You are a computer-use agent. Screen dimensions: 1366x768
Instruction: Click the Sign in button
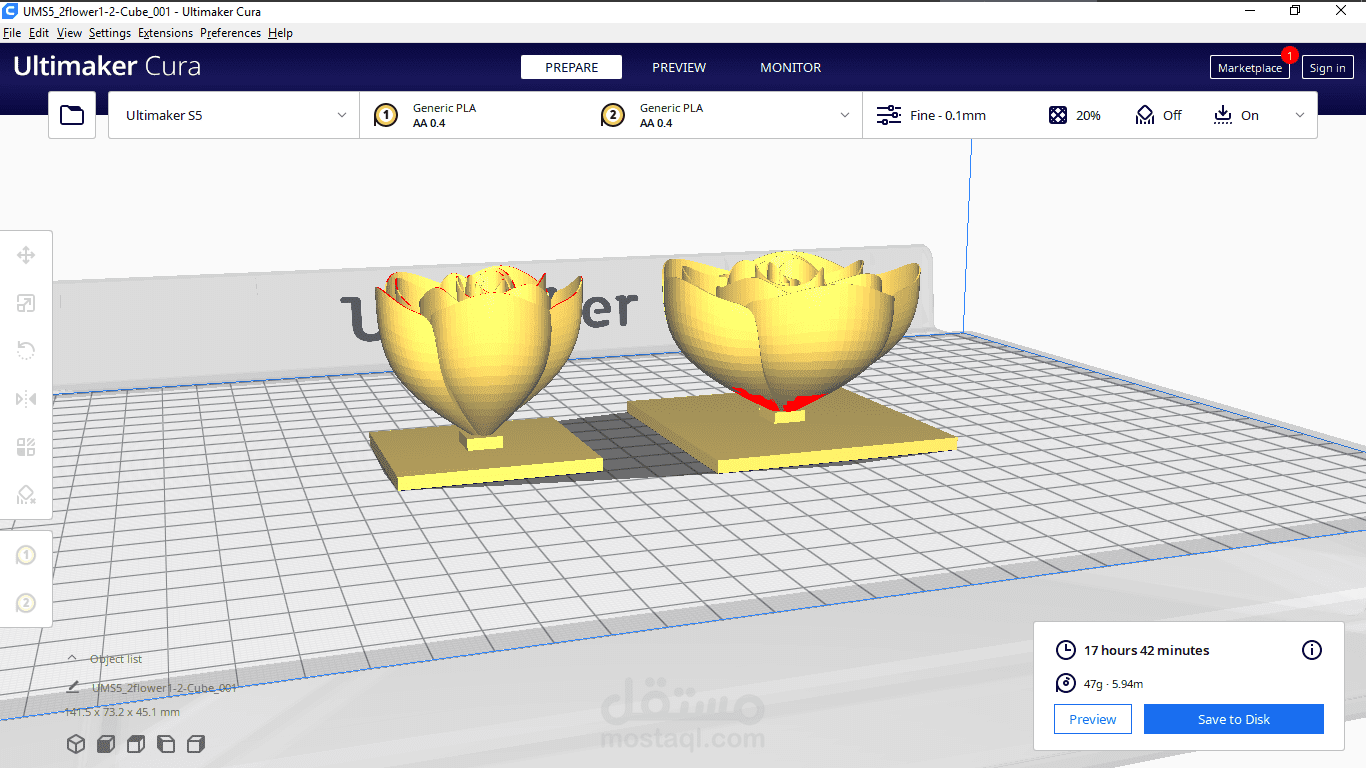(x=1327, y=68)
